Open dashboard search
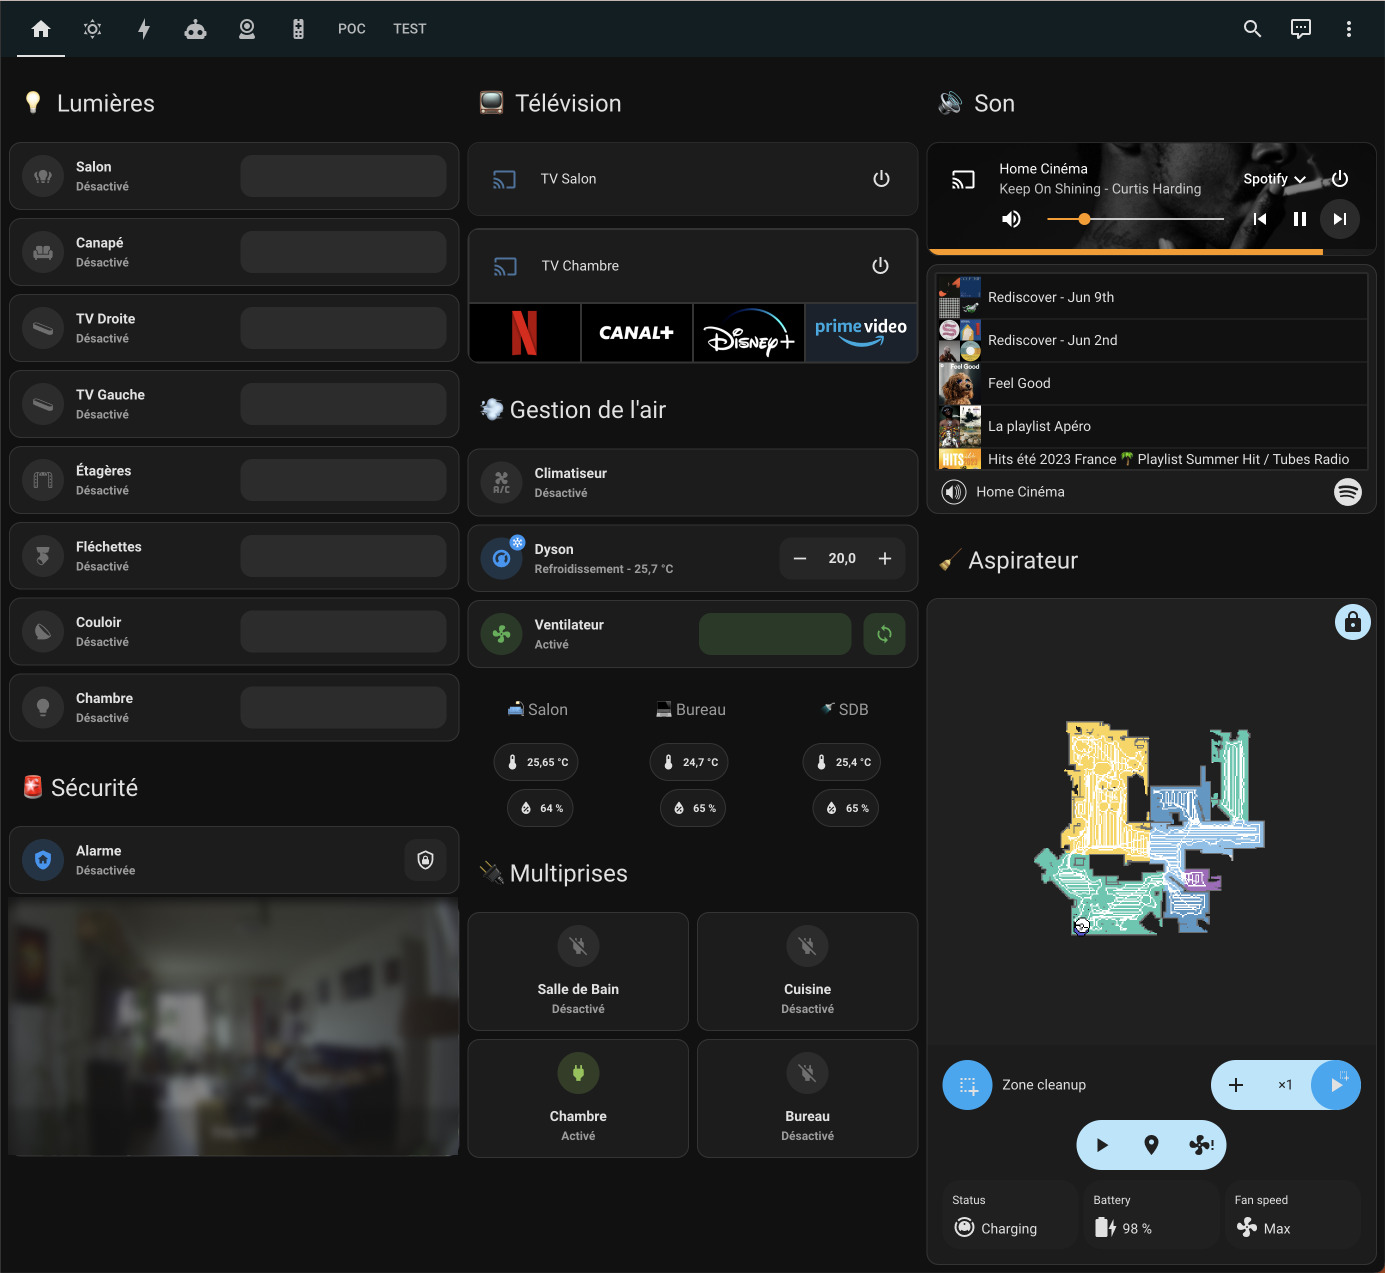1385x1273 pixels. [x=1252, y=29]
